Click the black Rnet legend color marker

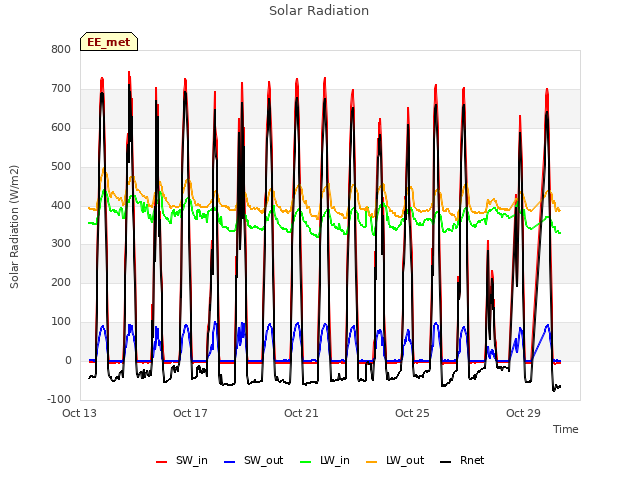tap(446, 462)
